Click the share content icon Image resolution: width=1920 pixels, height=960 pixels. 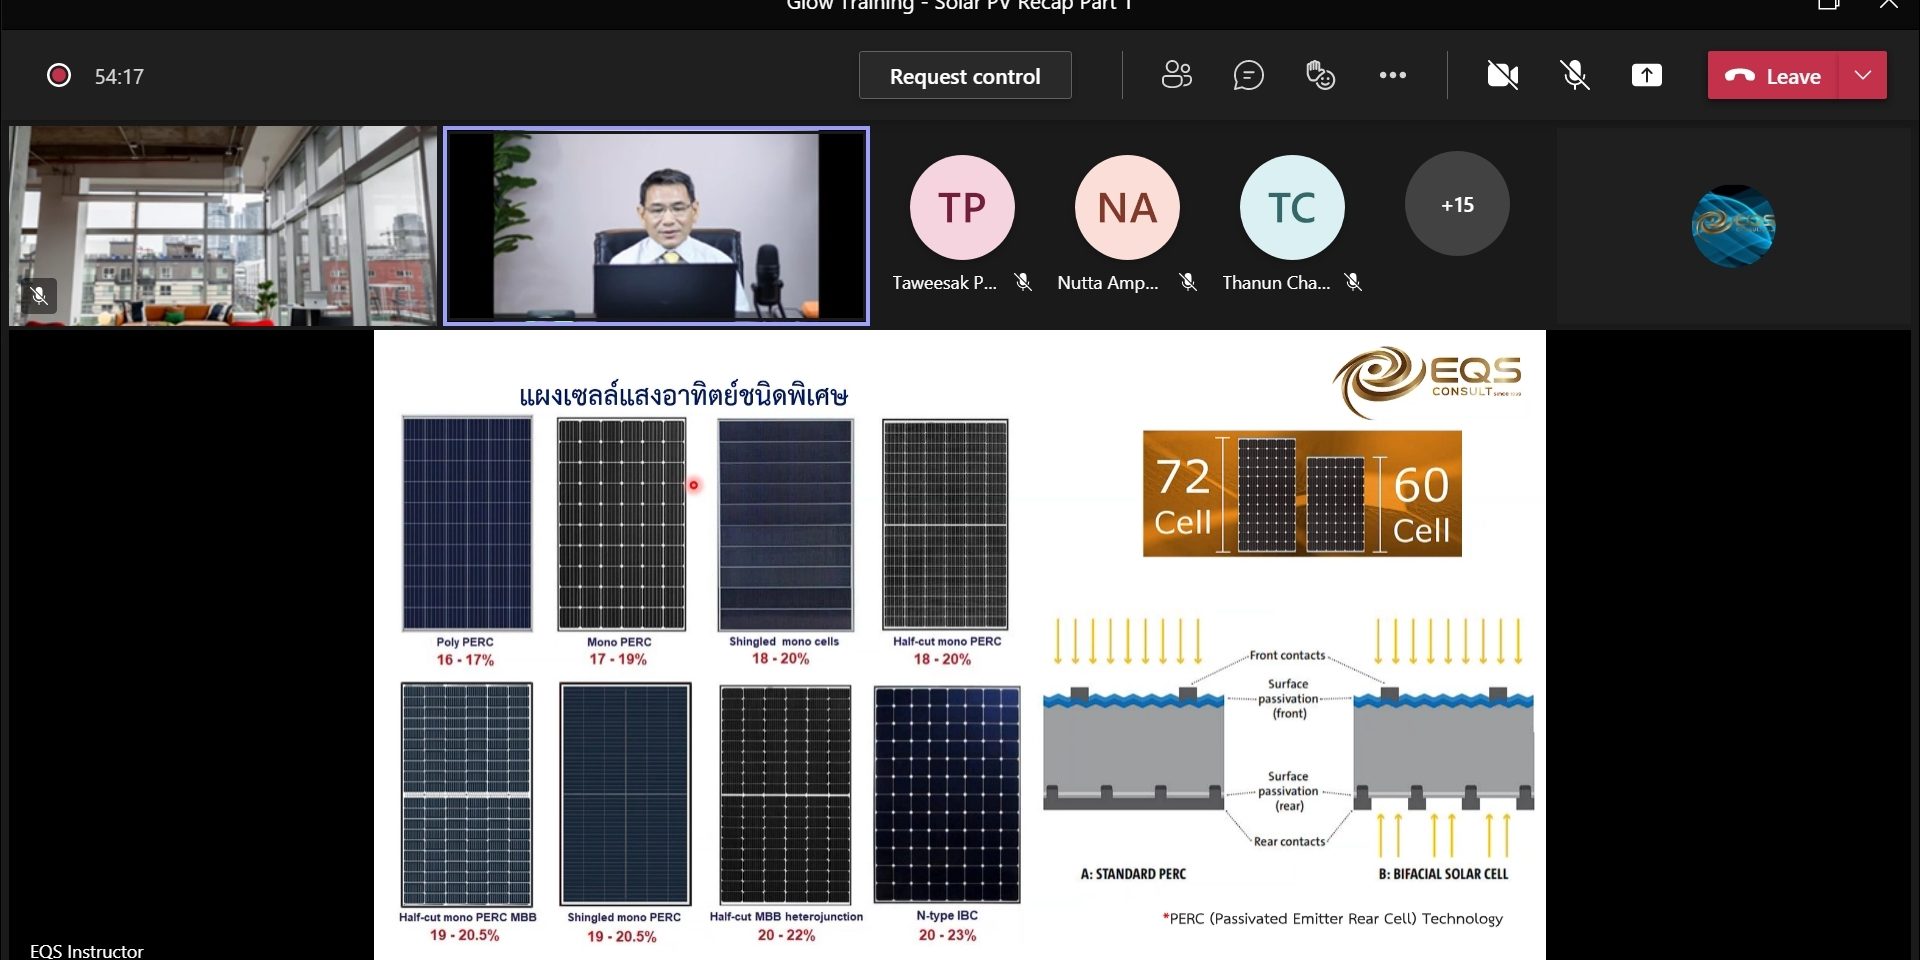pos(1646,75)
